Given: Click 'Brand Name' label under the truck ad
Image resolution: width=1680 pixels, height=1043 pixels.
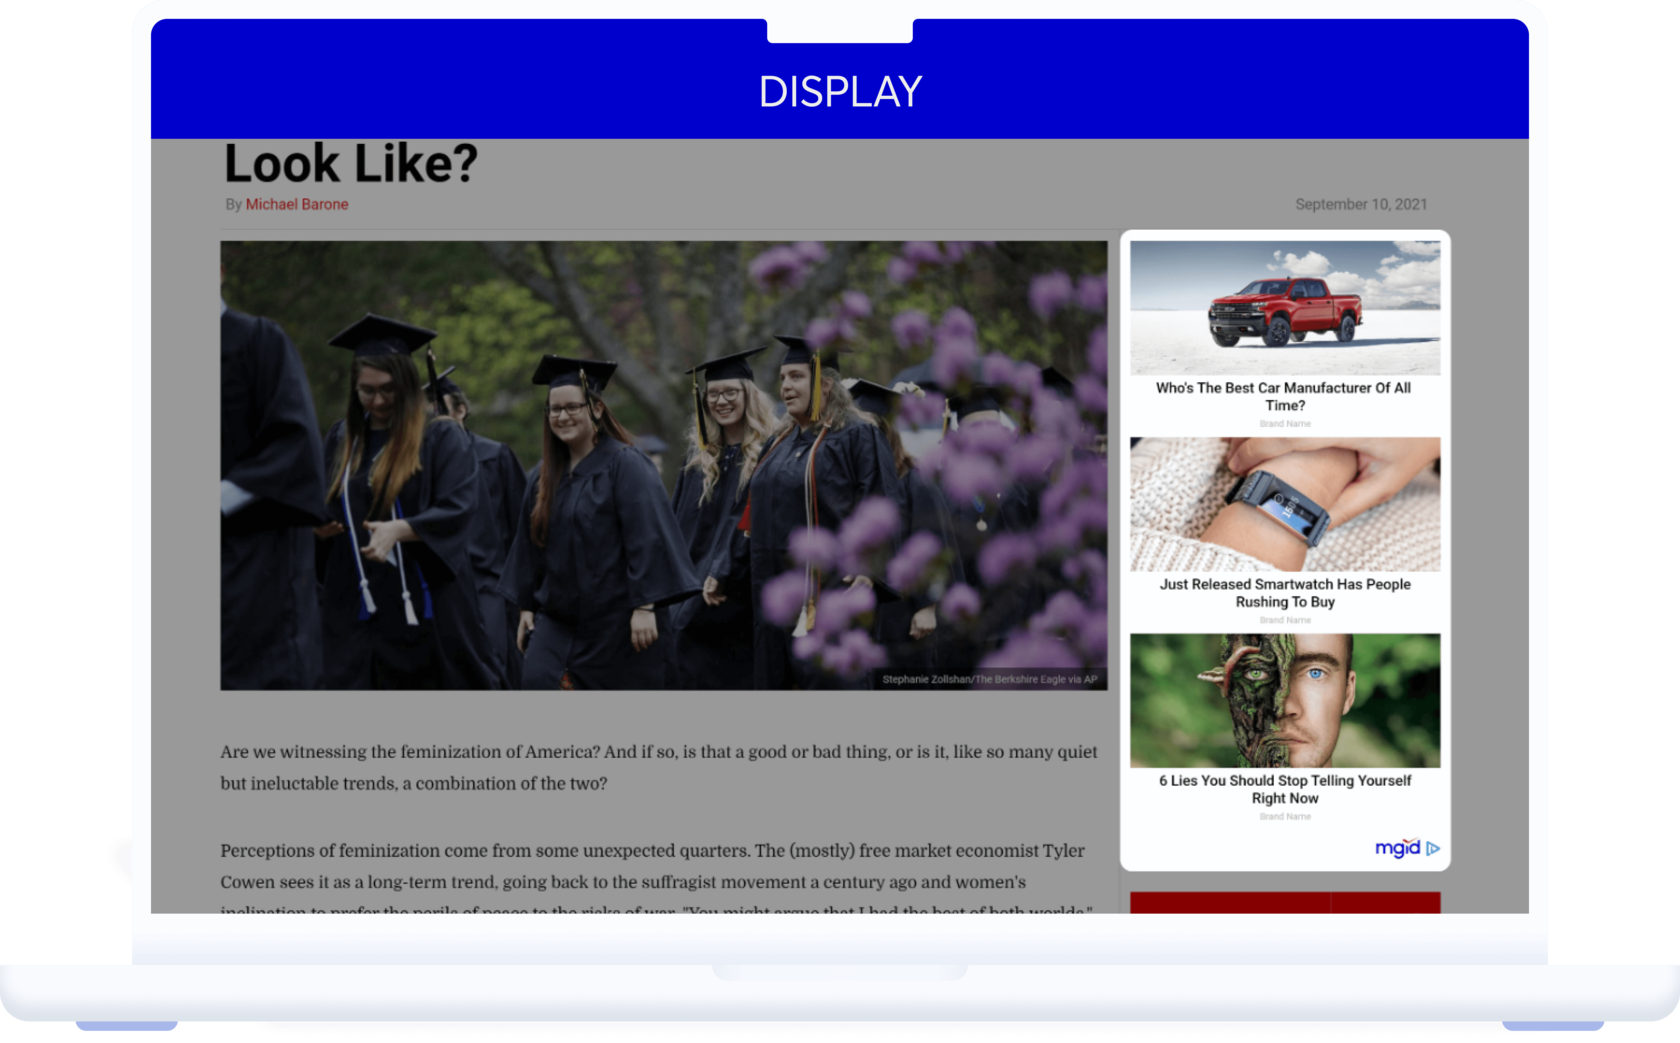Looking at the screenshot, I should (1285, 424).
